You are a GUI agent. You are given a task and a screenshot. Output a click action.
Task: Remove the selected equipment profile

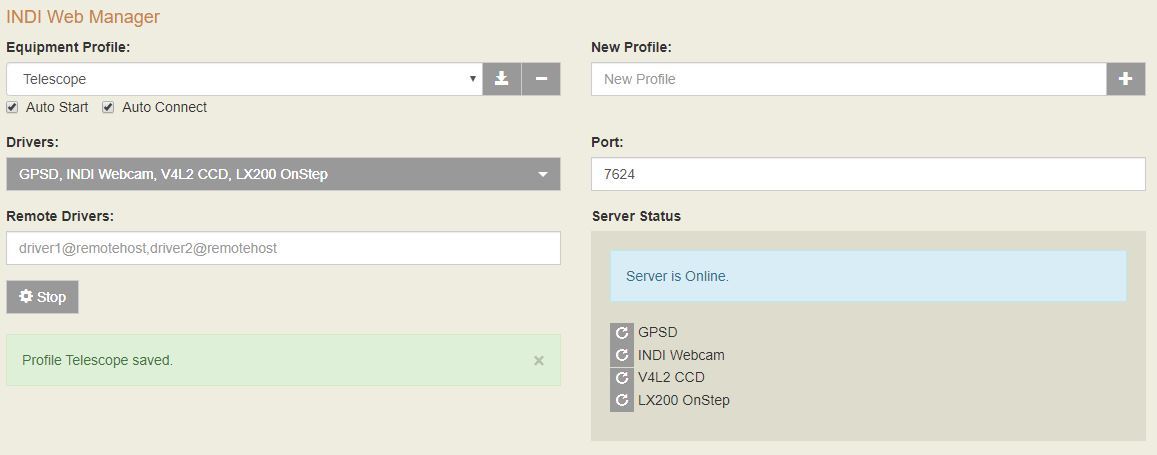[x=541, y=79]
